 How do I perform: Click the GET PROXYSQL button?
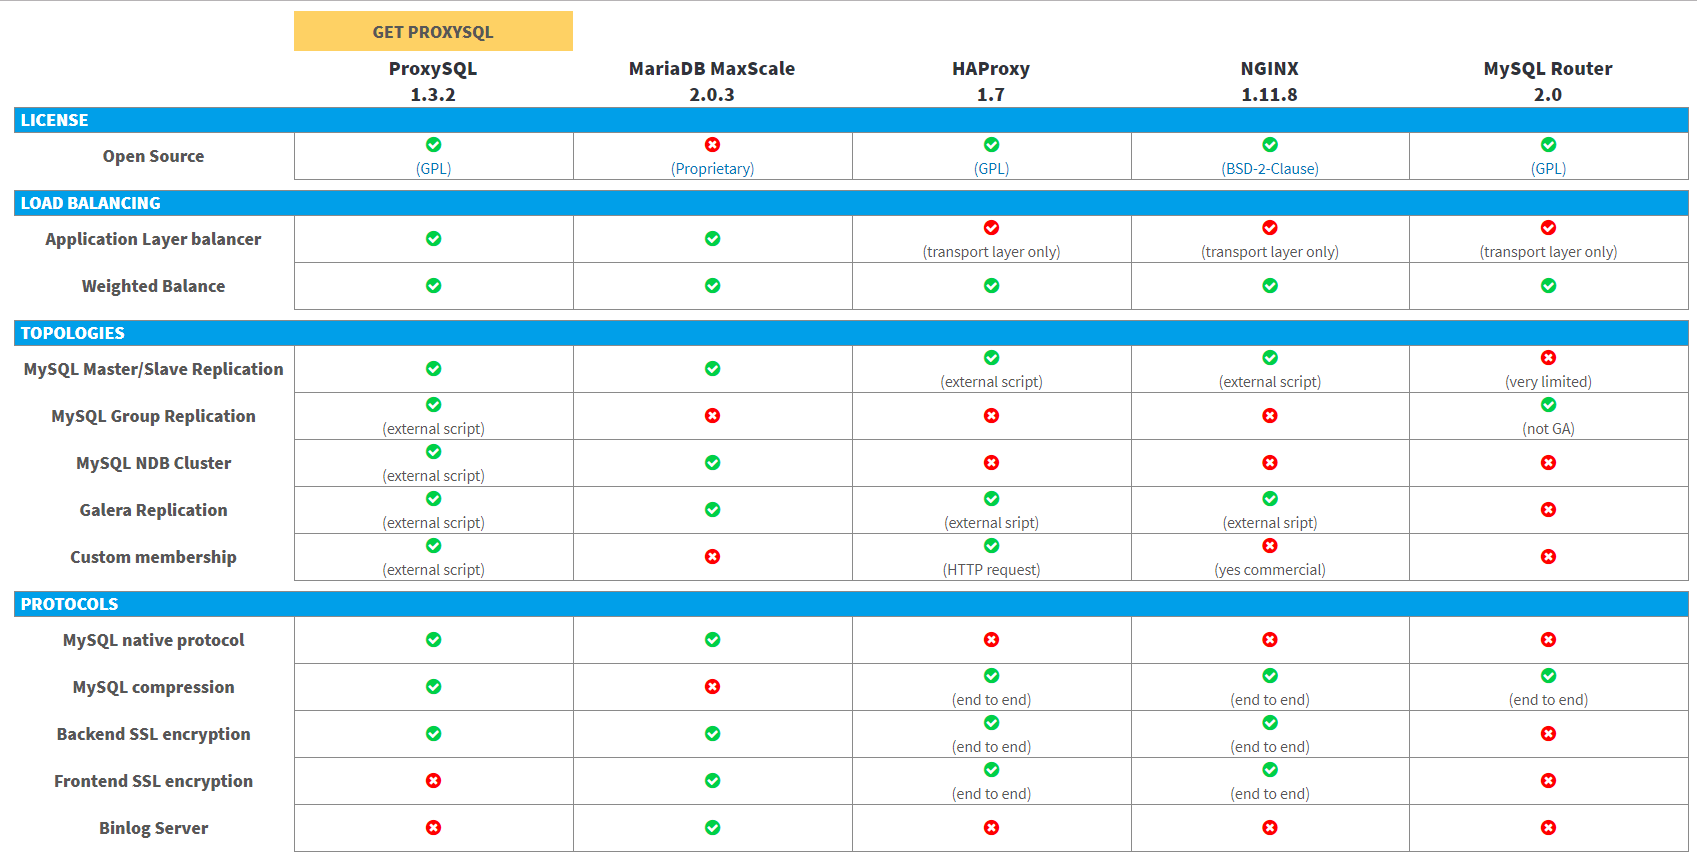coord(433,31)
